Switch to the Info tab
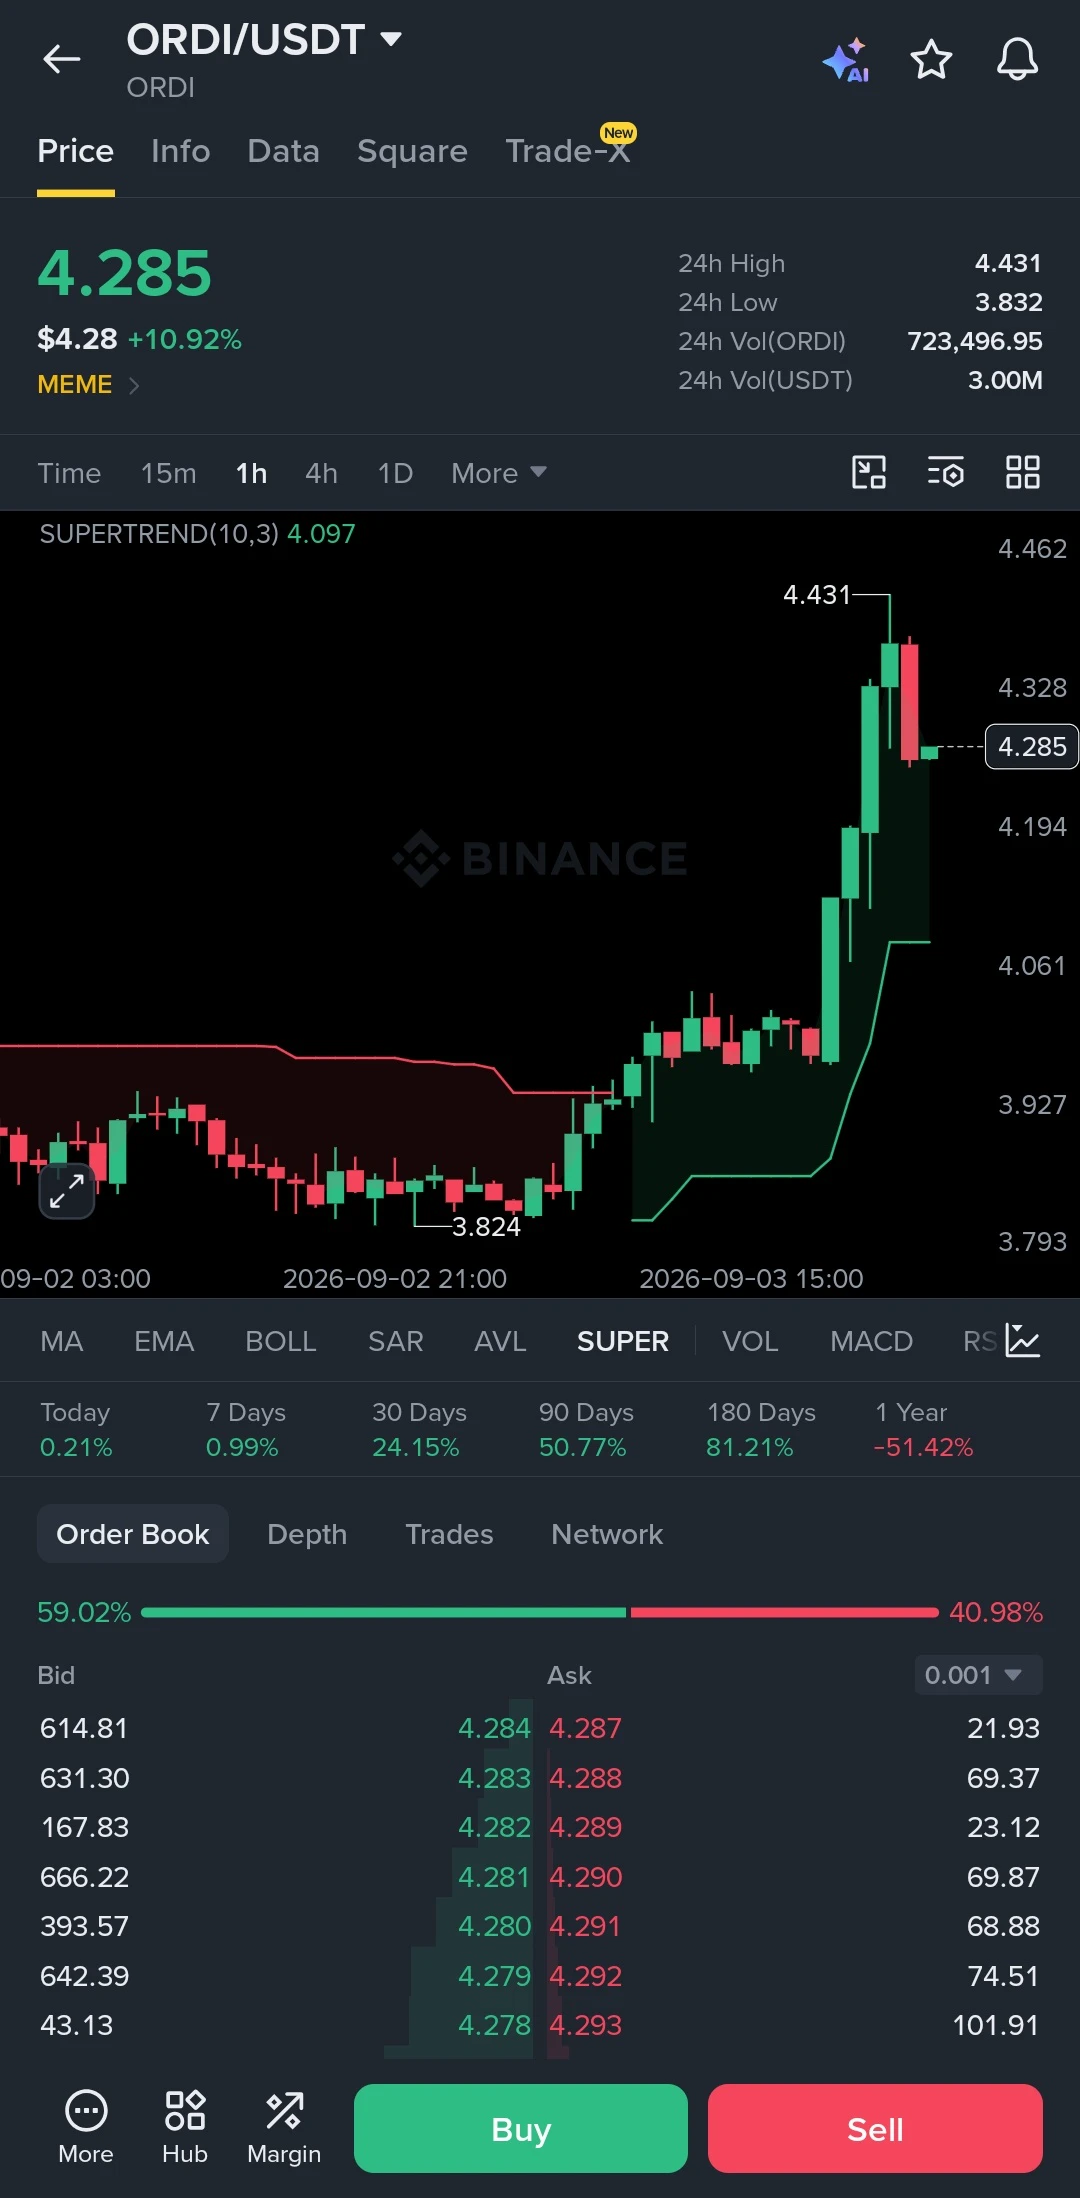The image size is (1080, 2198). tap(180, 151)
